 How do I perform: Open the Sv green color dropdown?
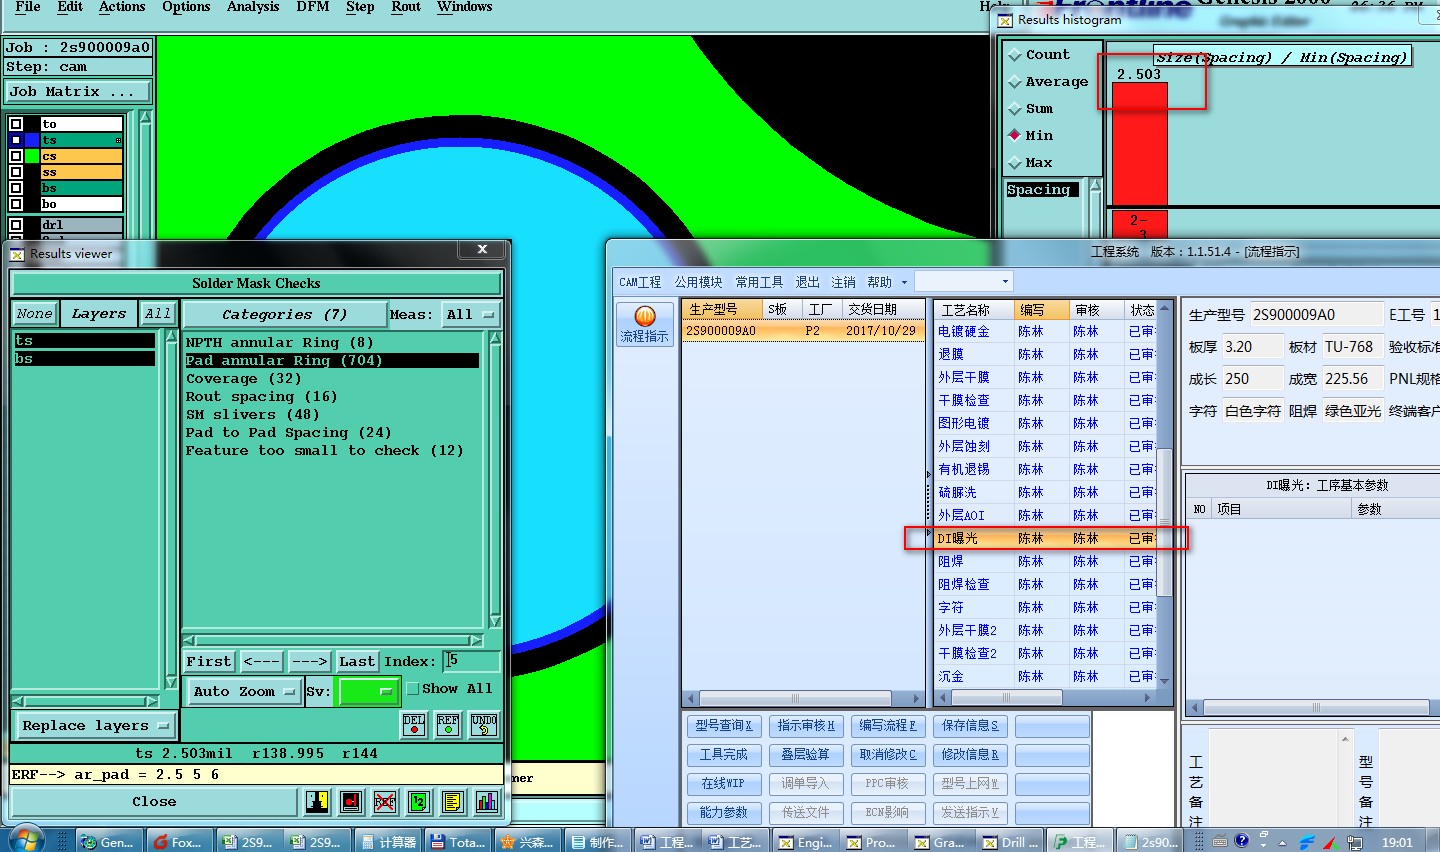click(x=368, y=691)
